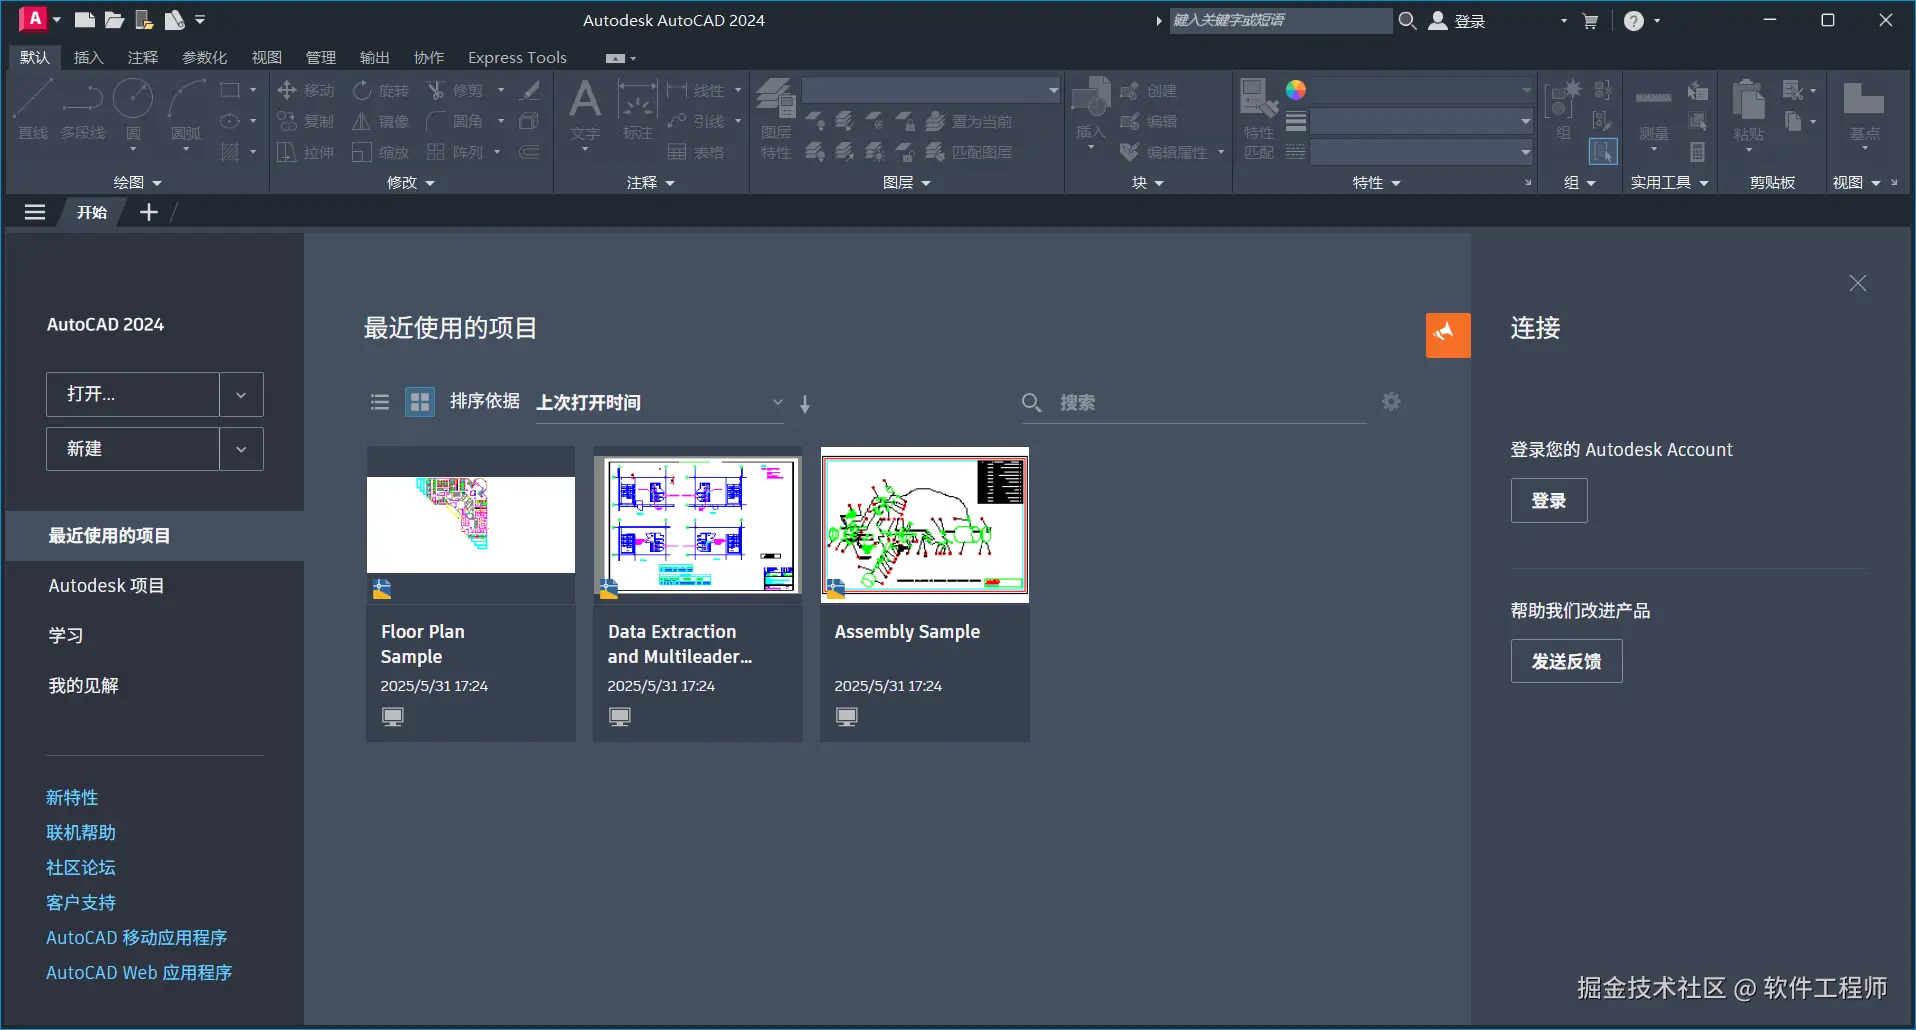
Task: Switch recent projects to grid view
Action: pos(420,402)
